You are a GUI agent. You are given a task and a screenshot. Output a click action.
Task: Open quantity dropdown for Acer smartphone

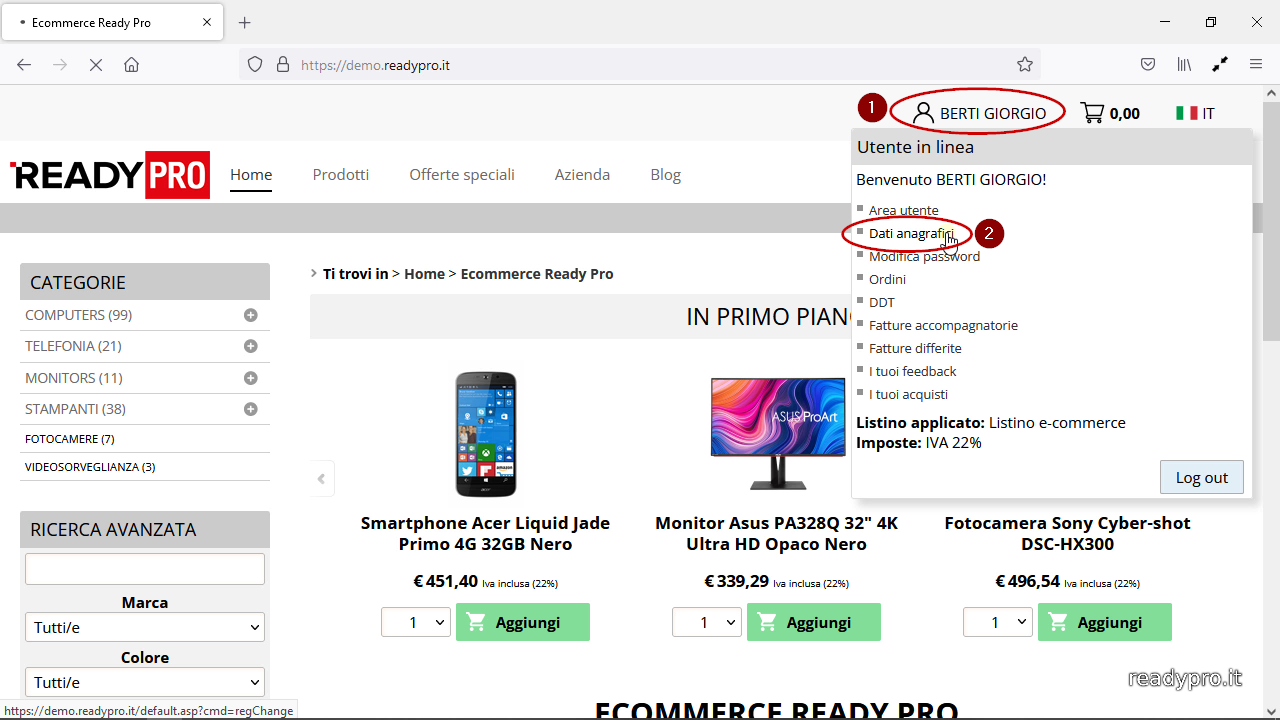(416, 622)
